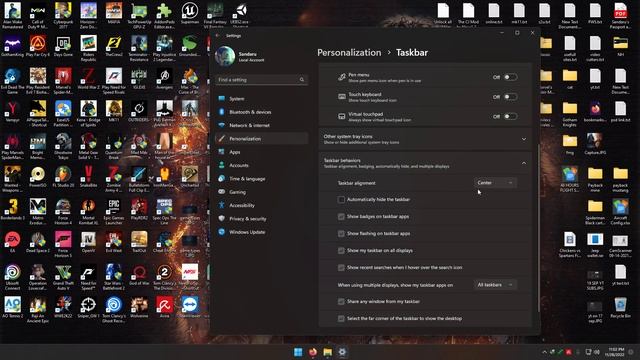The height and width of the screenshot is (360, 640).
Task: Select Borderlands 3 desktop icon
Action: click(x=12, y=209)
